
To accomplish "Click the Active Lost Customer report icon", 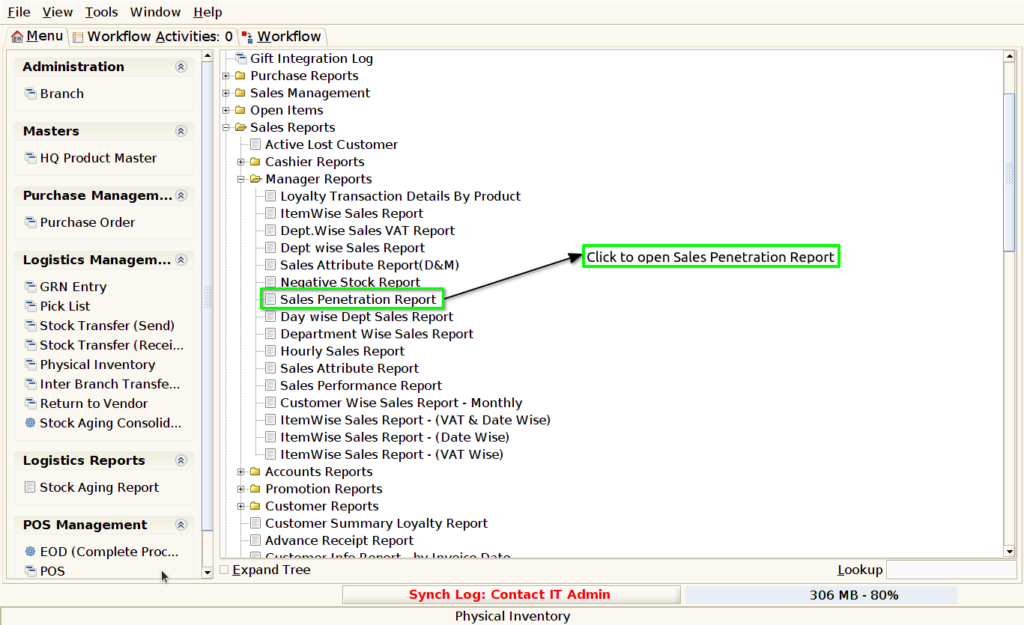I will [255, 144].
